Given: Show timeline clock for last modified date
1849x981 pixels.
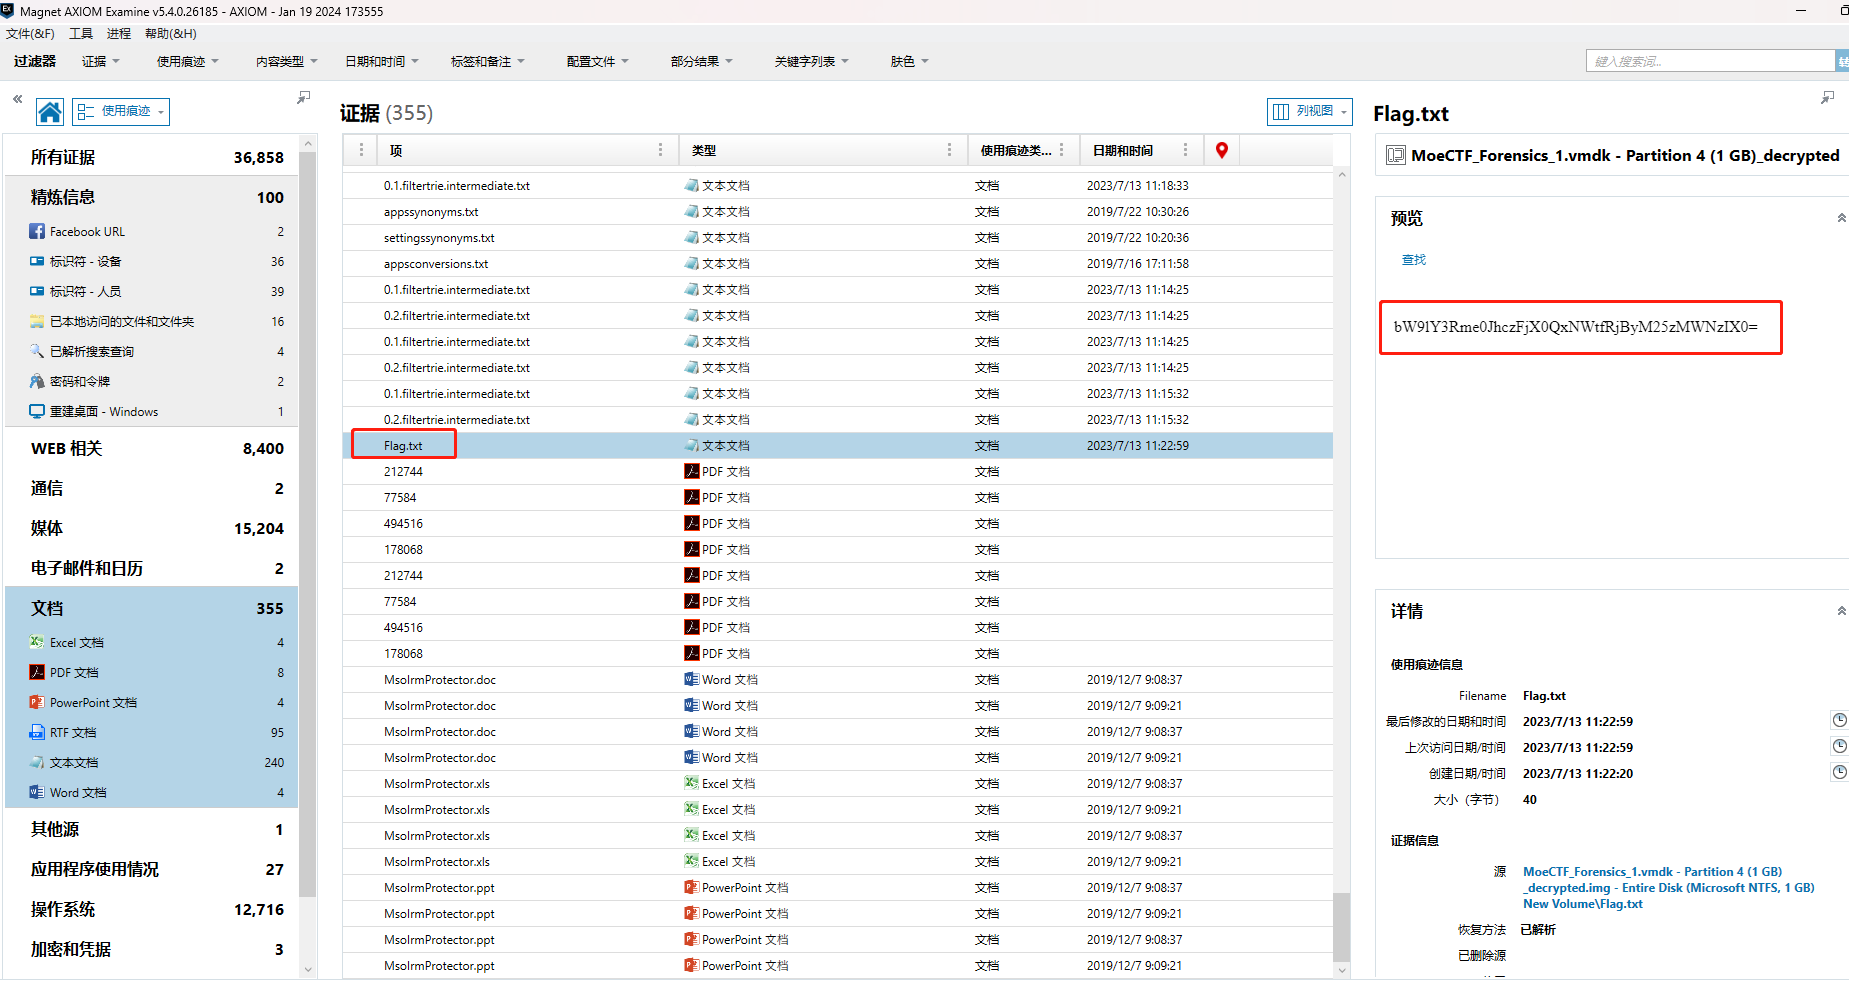Looking at the screenshot, I should point(1839,720).
